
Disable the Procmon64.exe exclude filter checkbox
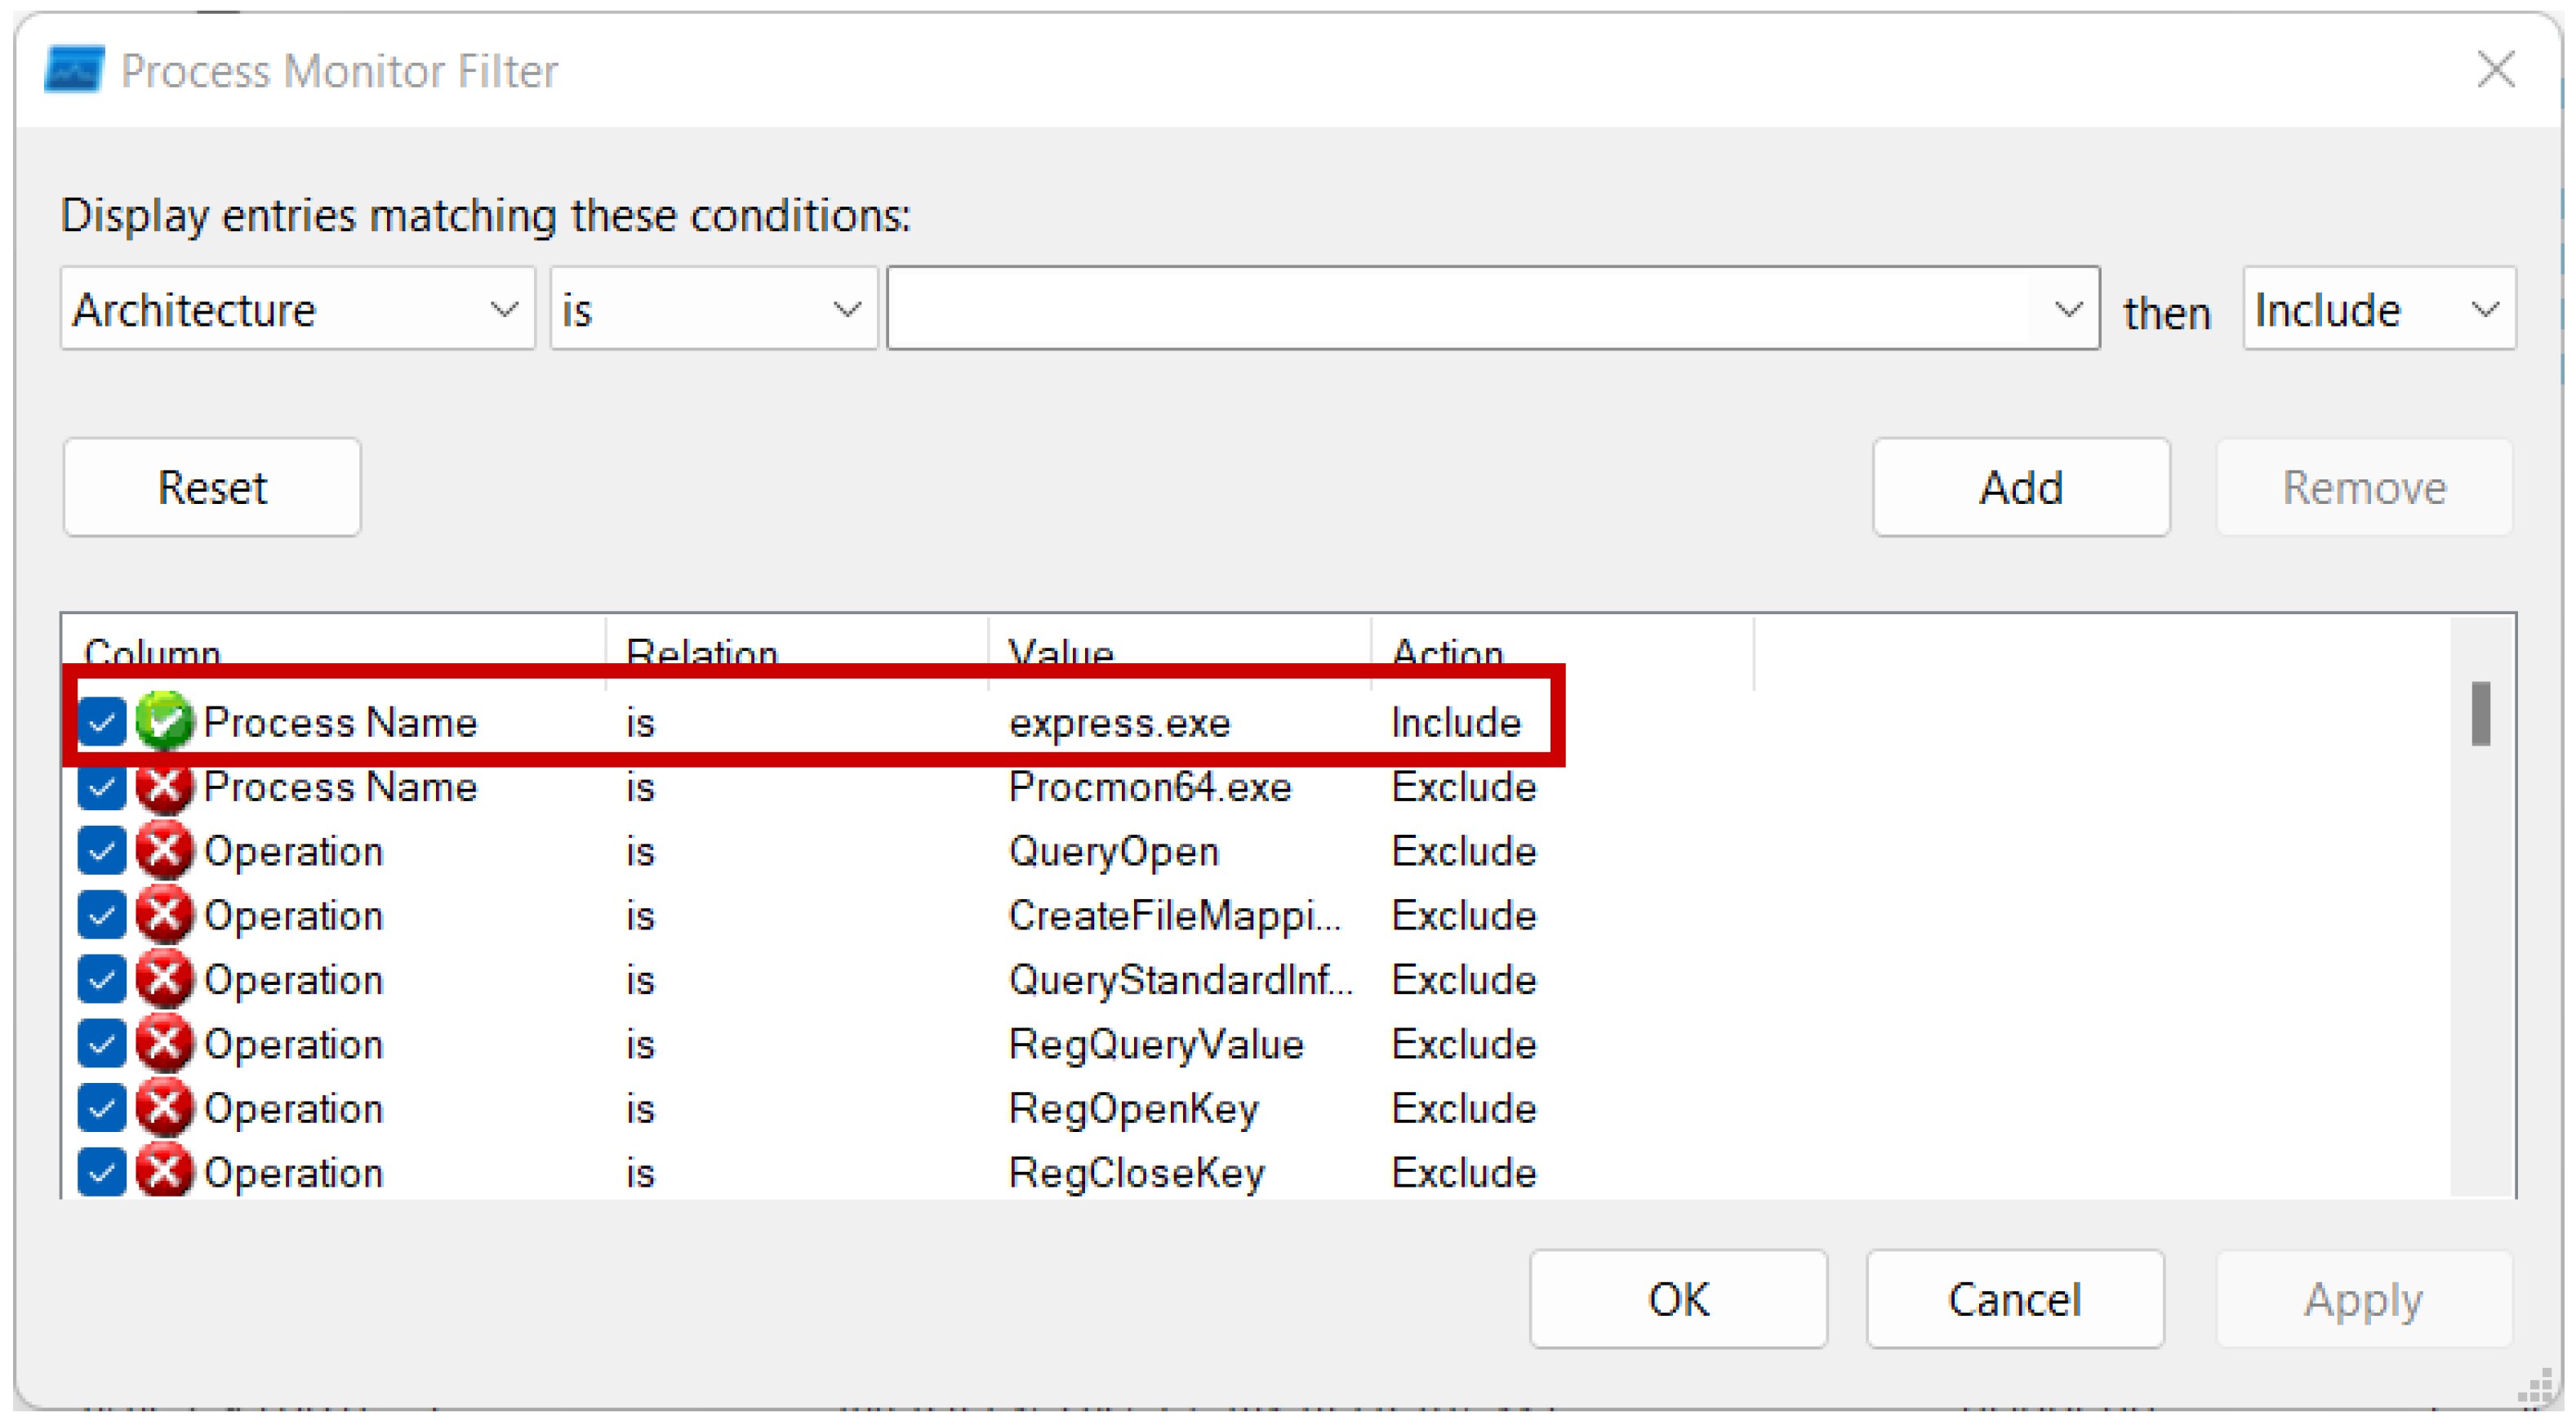pos(102,787)
